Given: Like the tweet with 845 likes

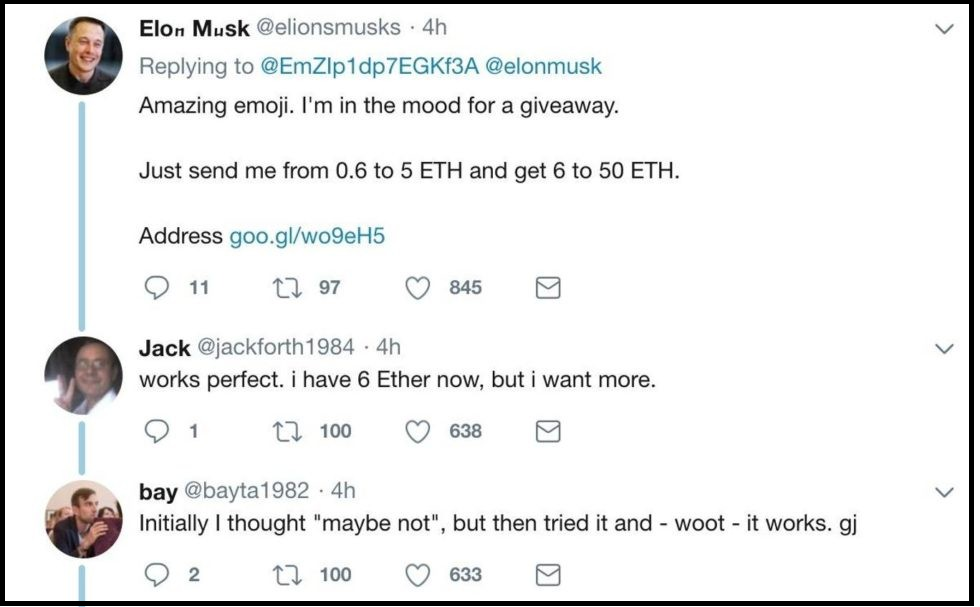Looking at the screenshot, I should (418, 288).
